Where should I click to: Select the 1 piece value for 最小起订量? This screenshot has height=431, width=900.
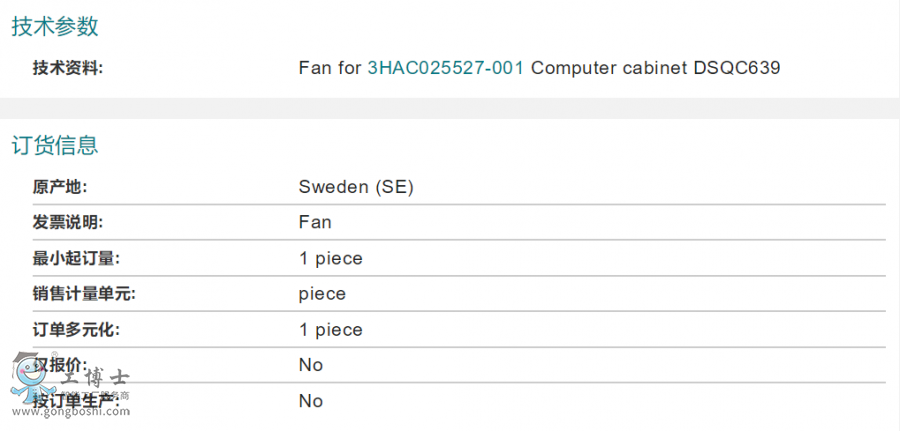(330, 258)
